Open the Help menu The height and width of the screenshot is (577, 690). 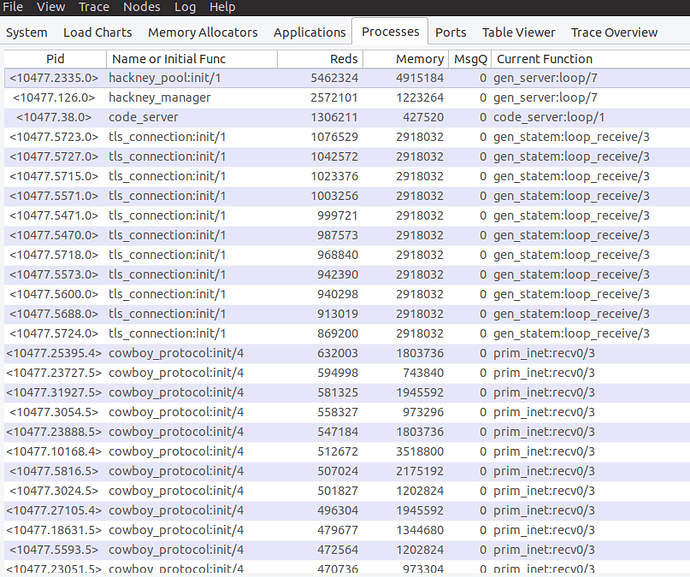tap(222, 7)
